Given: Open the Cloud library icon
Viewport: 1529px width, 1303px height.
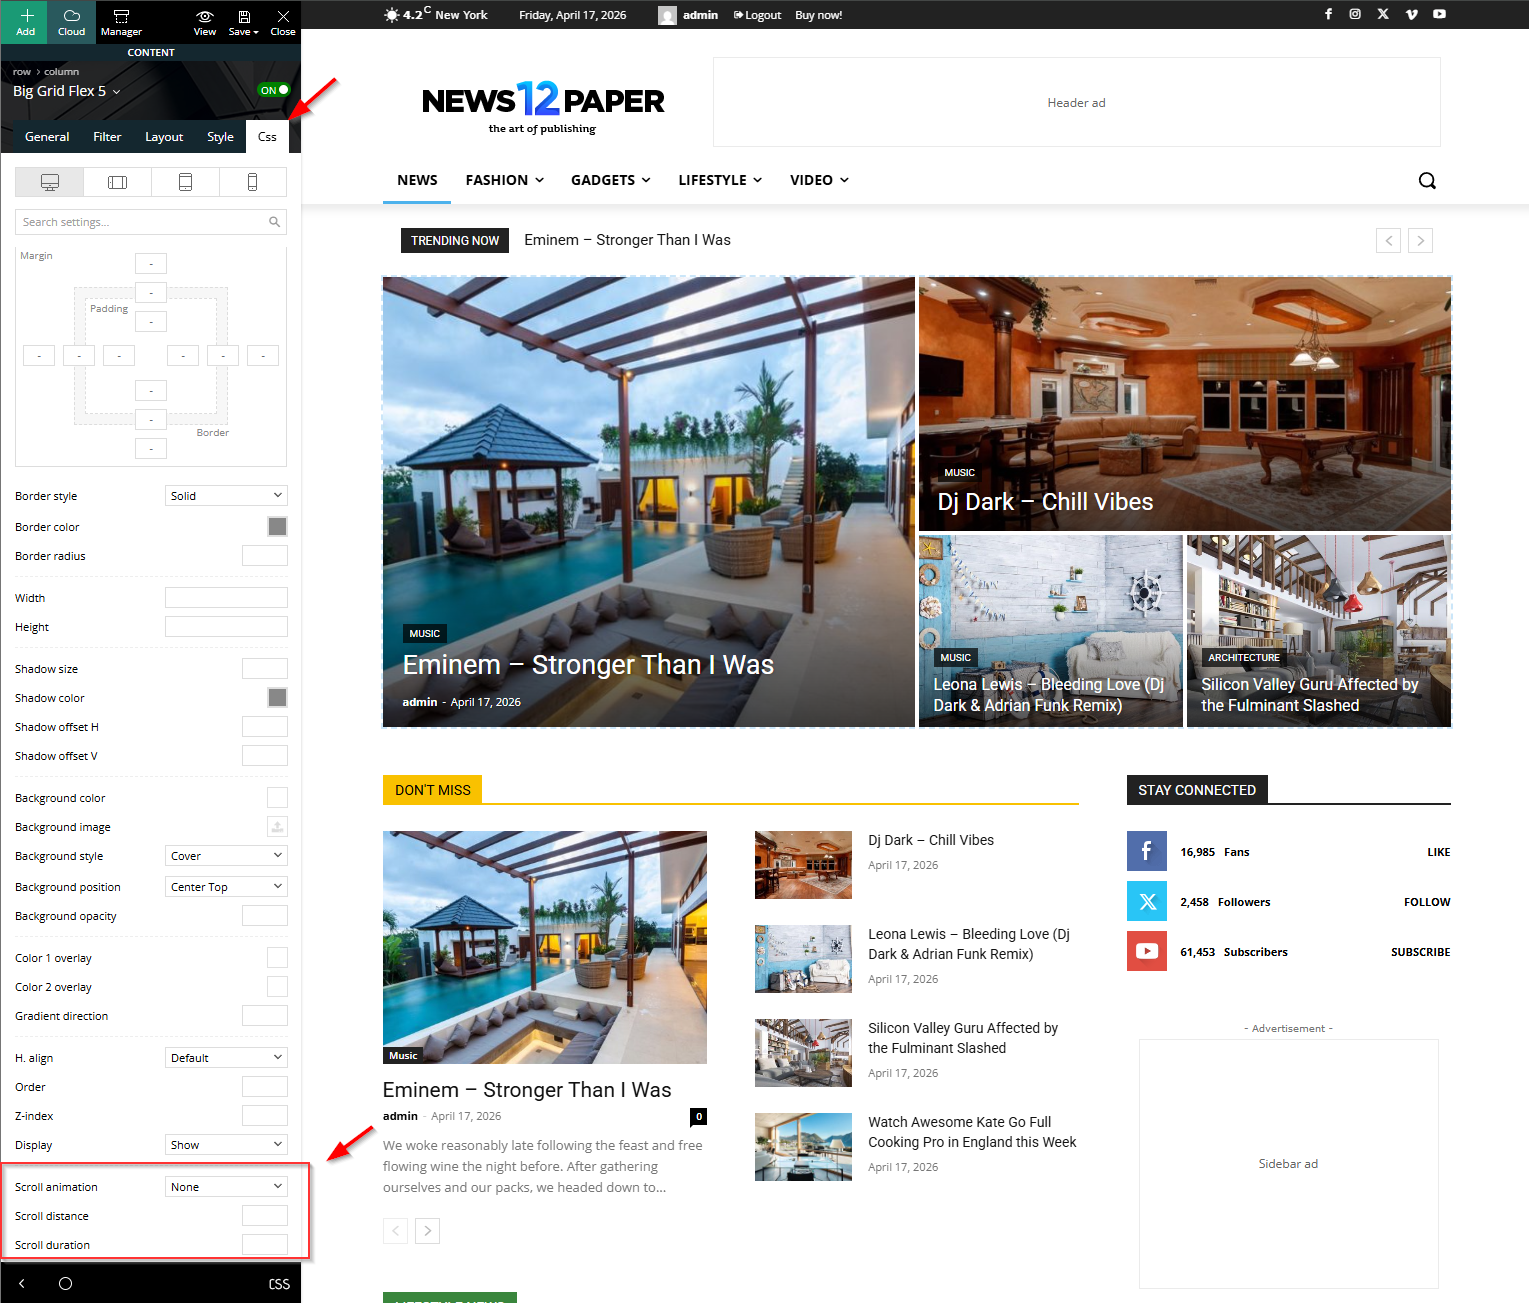Looking at the screenshot, I should tap(72, 16).
